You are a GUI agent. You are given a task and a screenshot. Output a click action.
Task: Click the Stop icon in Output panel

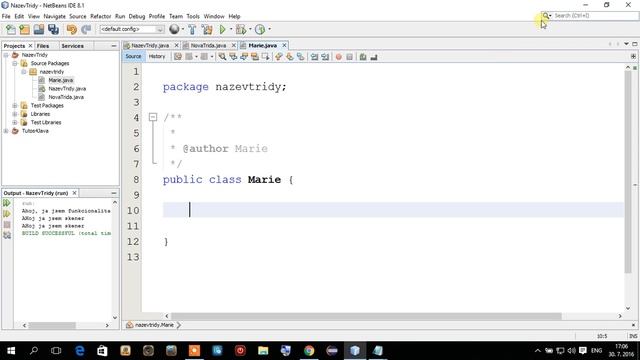7,224
